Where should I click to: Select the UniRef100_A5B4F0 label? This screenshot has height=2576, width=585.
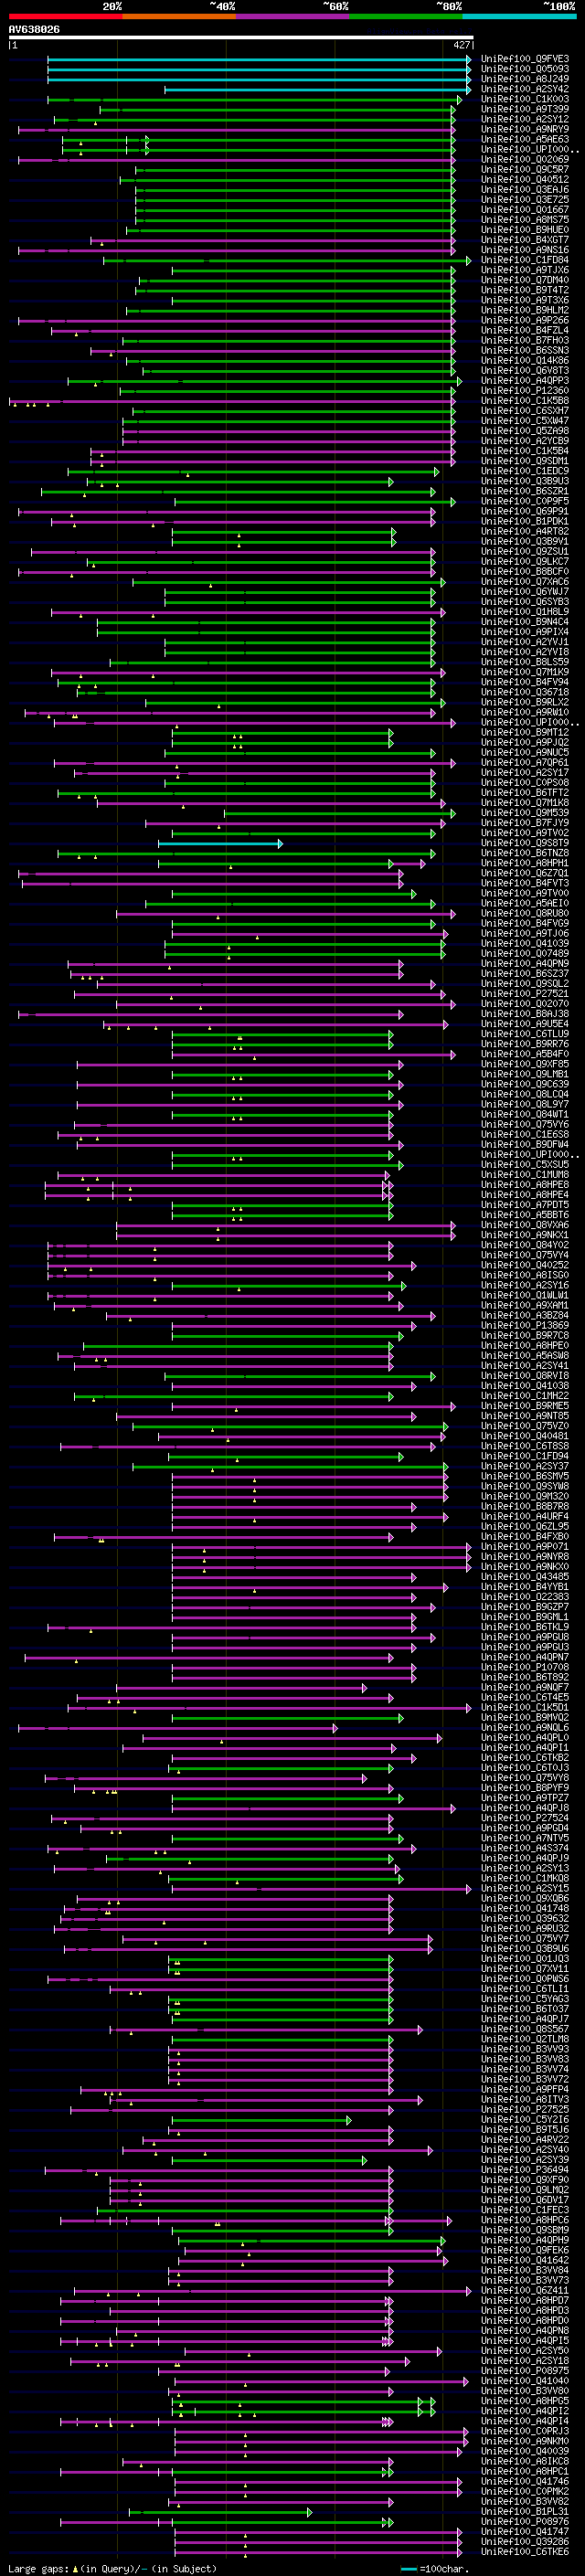(525, 1054)
